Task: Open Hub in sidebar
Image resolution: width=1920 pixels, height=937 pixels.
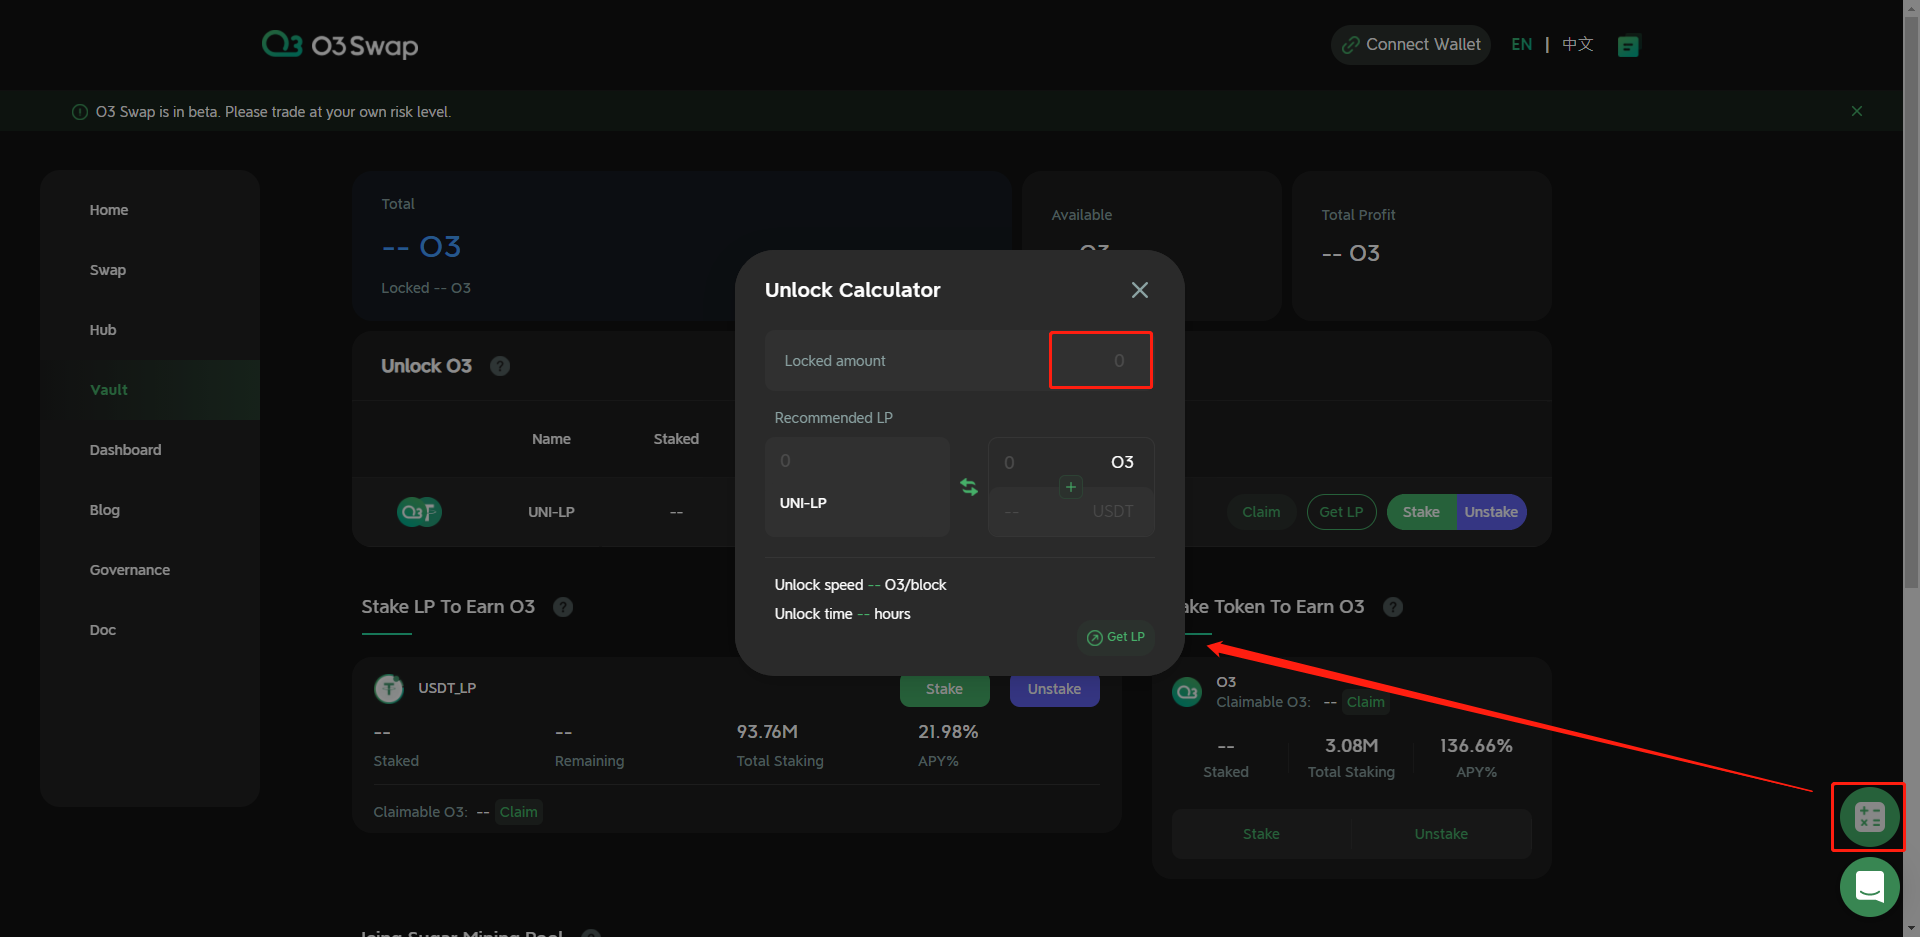Action: [x=103, y=330]
